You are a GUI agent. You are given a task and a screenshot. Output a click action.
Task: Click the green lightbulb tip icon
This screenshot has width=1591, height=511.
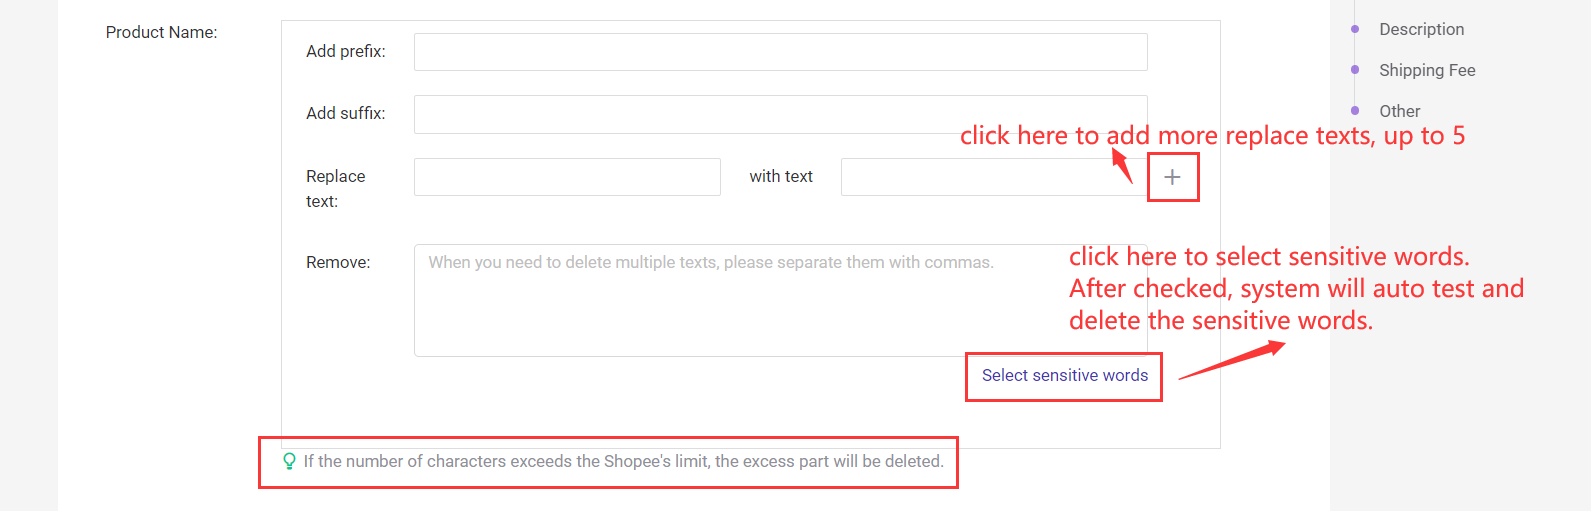click(x=289, y=461)
